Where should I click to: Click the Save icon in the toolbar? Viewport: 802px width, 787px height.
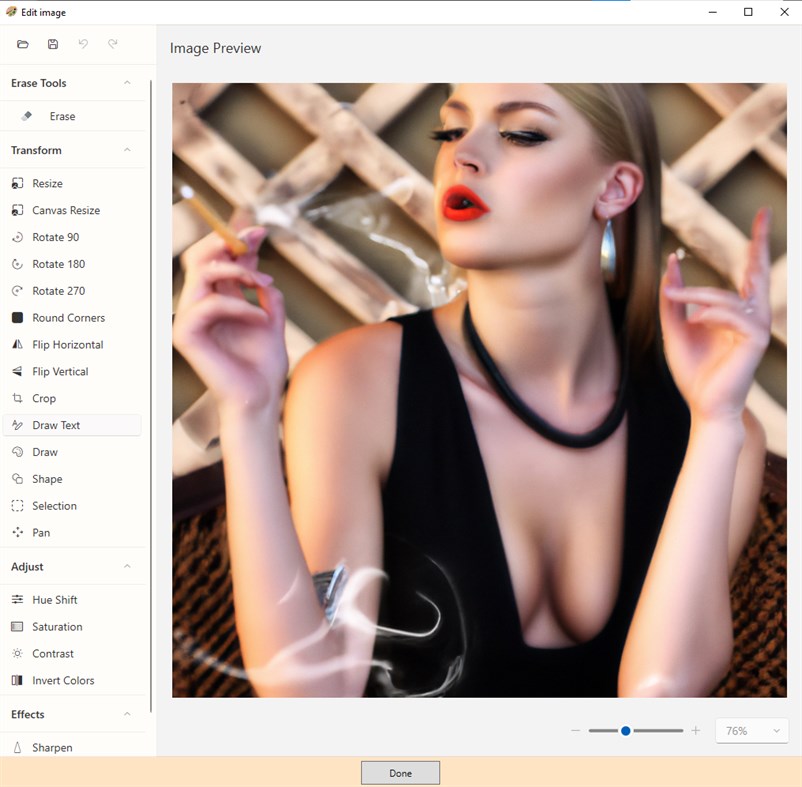[x=53, y=44]
